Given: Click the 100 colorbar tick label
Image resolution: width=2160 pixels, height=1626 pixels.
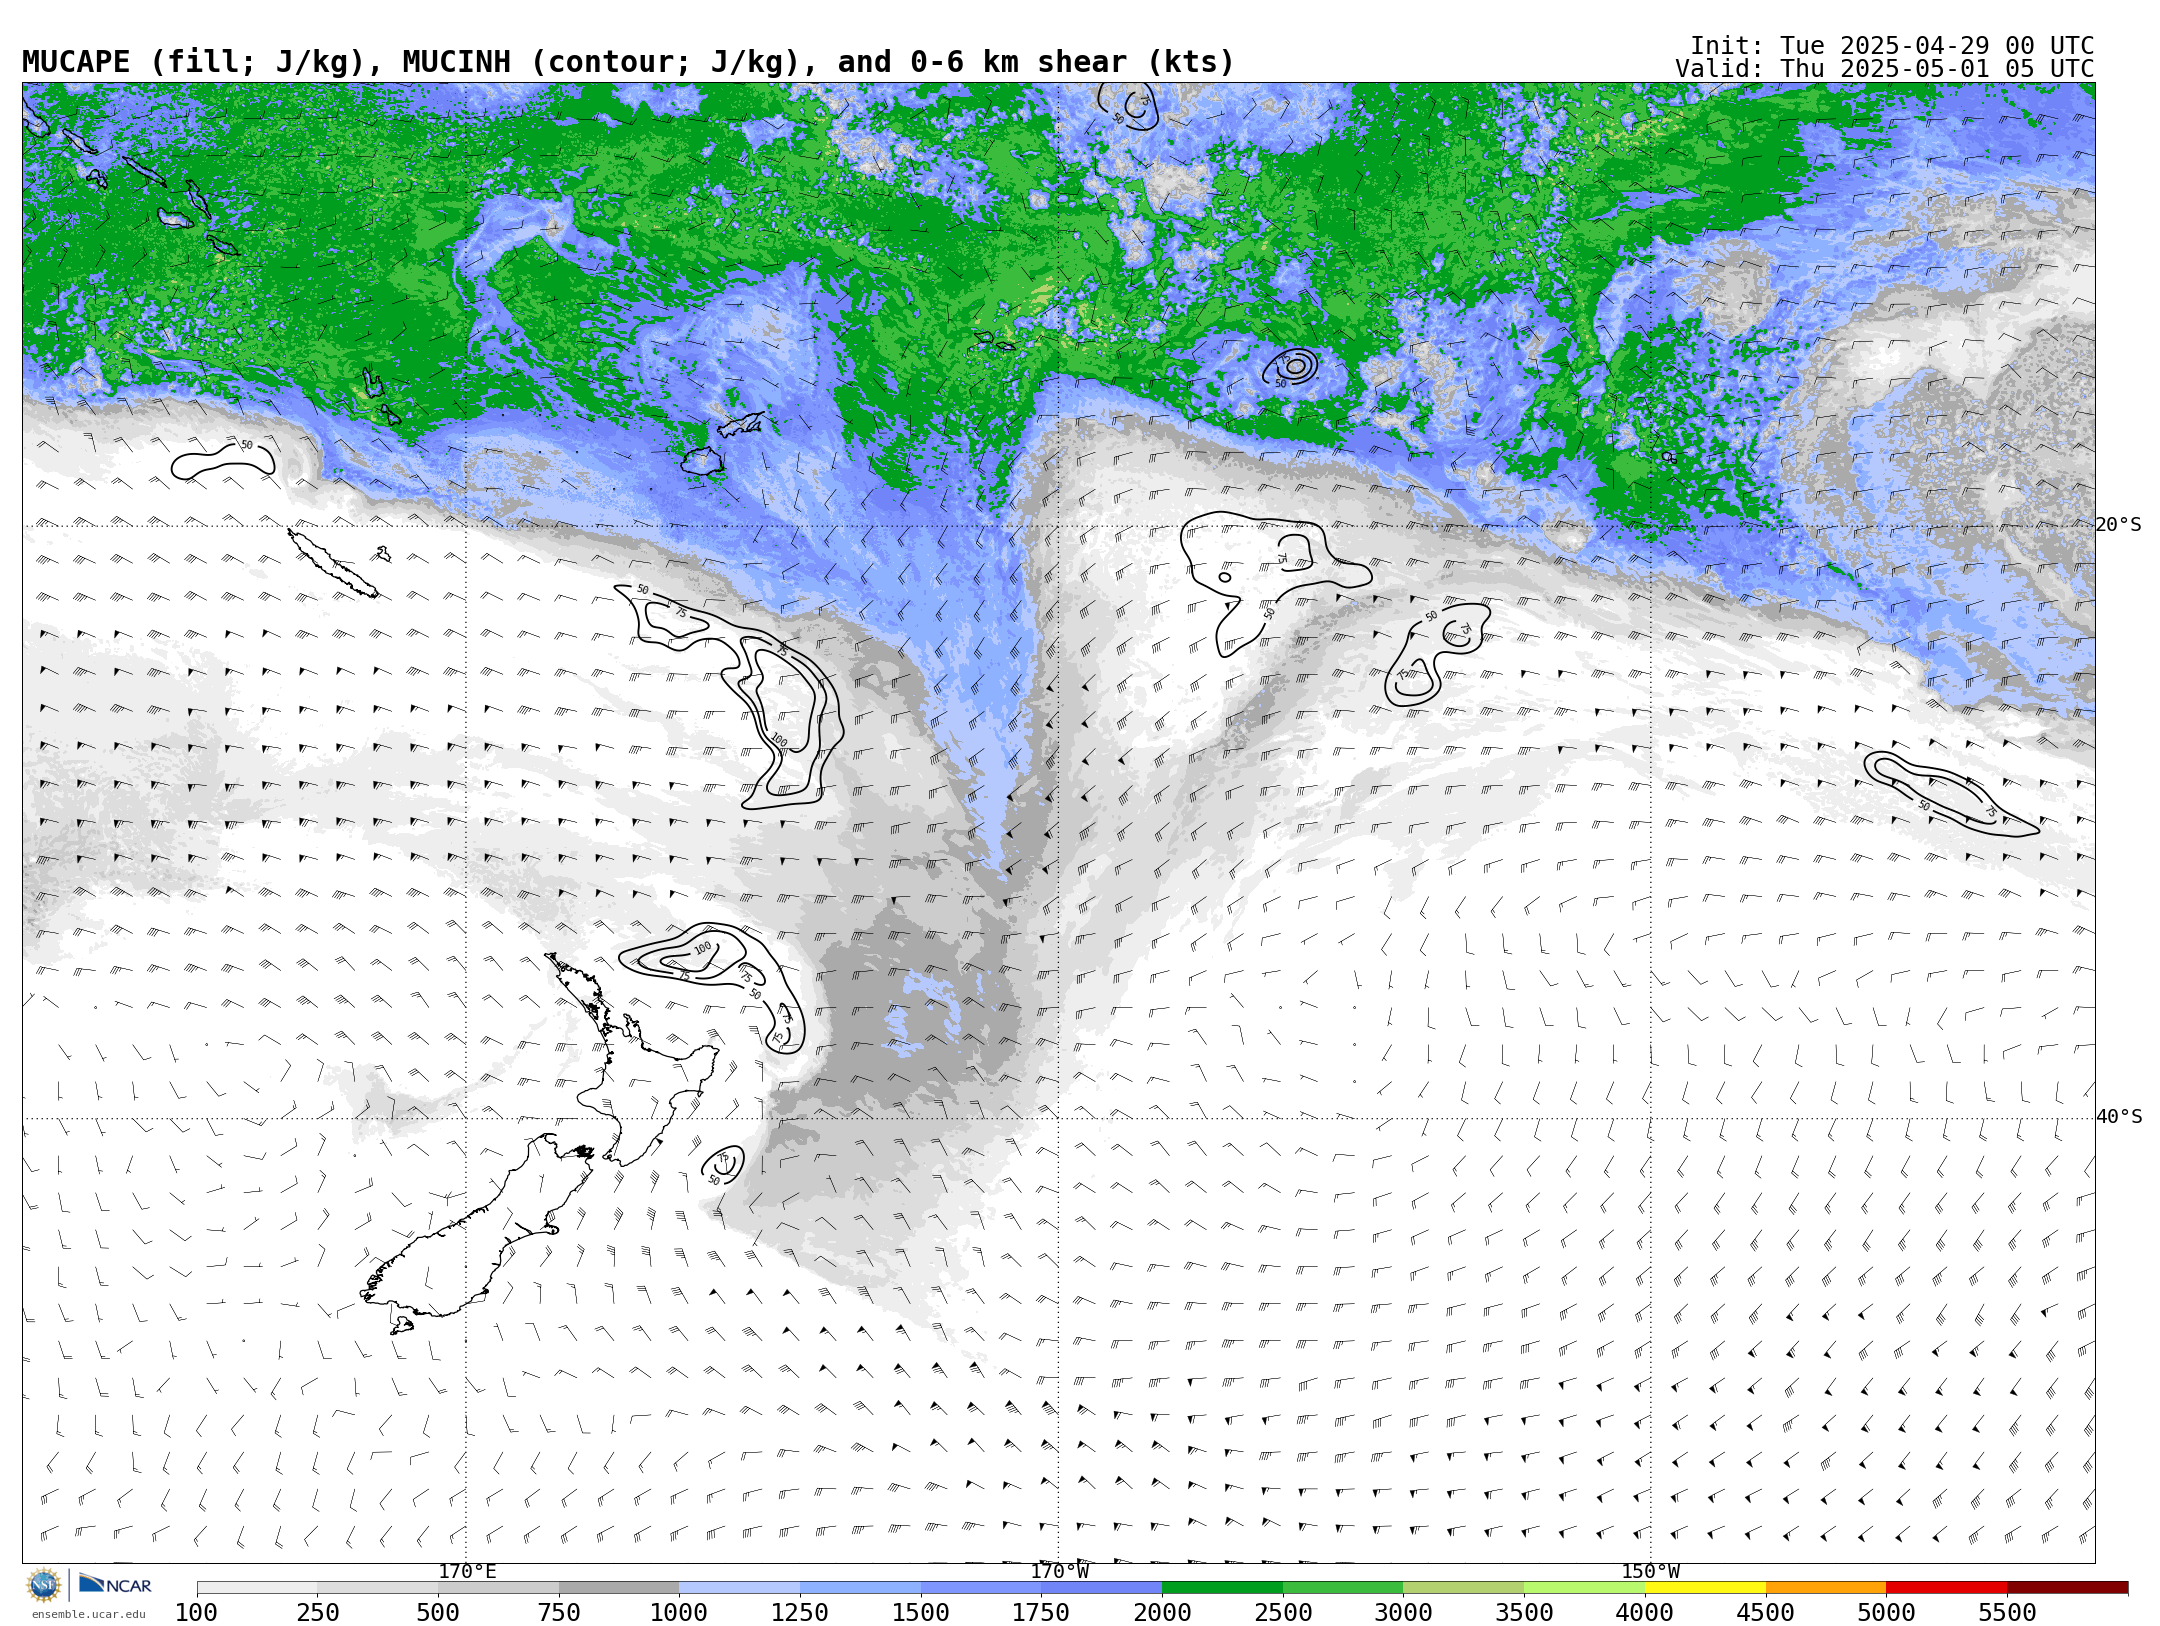Looking at the screenshot, I should coord(196,1612).
